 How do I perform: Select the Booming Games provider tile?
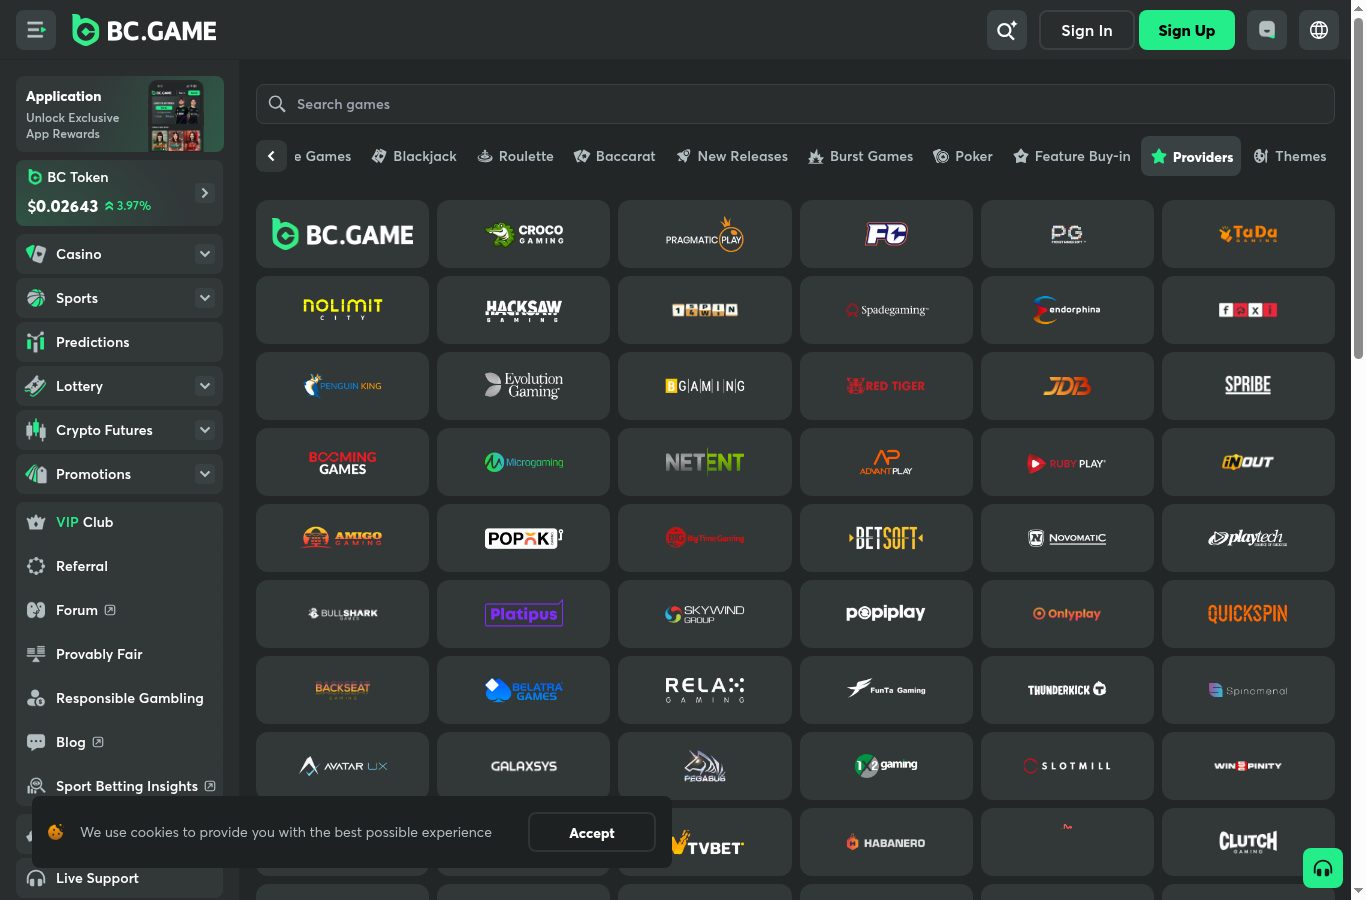pos(342,462)
